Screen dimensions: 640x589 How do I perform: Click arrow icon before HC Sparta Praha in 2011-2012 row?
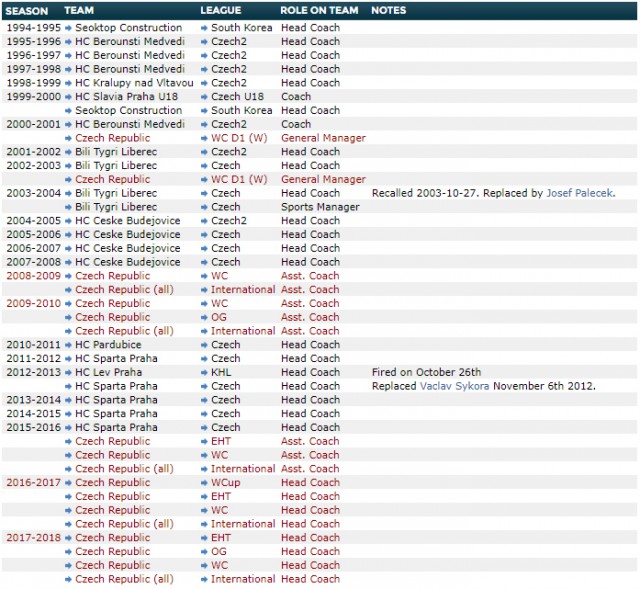point(68,359)
